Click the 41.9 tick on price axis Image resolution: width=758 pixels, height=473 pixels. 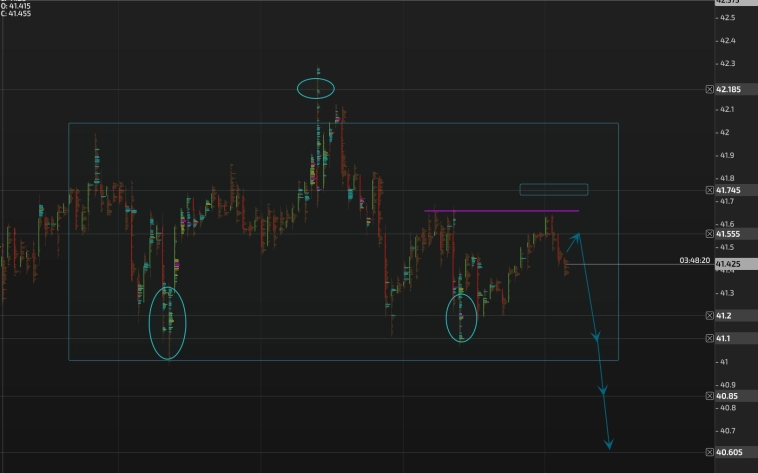(x=727, y=155)
